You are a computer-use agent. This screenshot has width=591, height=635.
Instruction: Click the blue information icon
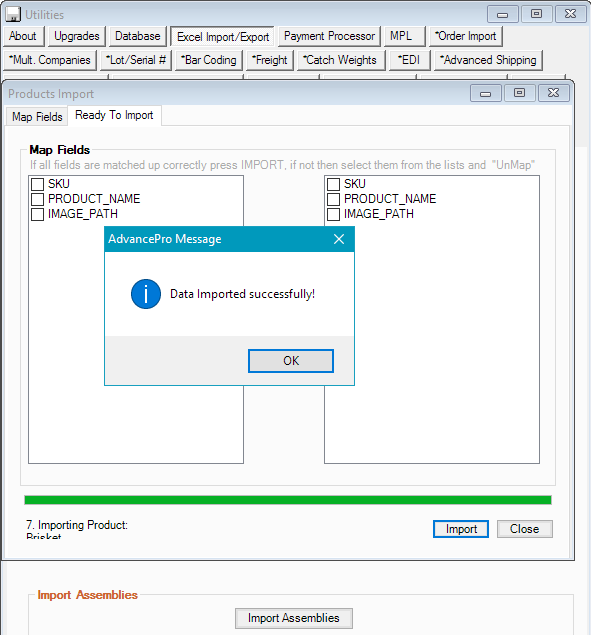click(146, 294)
